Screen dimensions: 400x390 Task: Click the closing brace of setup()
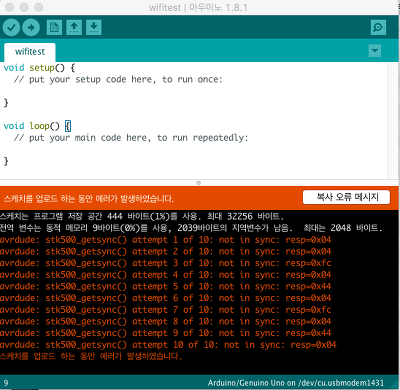(6, 103)
